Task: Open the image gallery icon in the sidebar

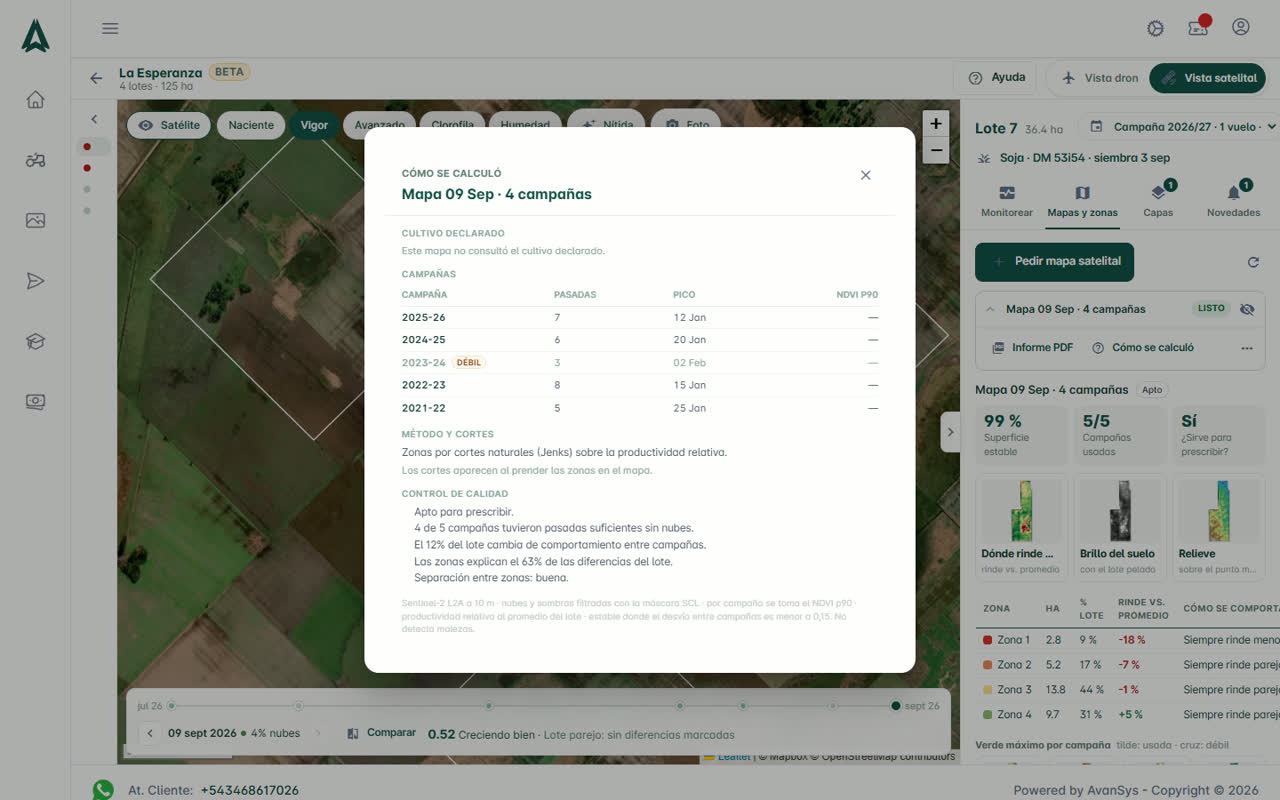Action: tap(36, 220)
